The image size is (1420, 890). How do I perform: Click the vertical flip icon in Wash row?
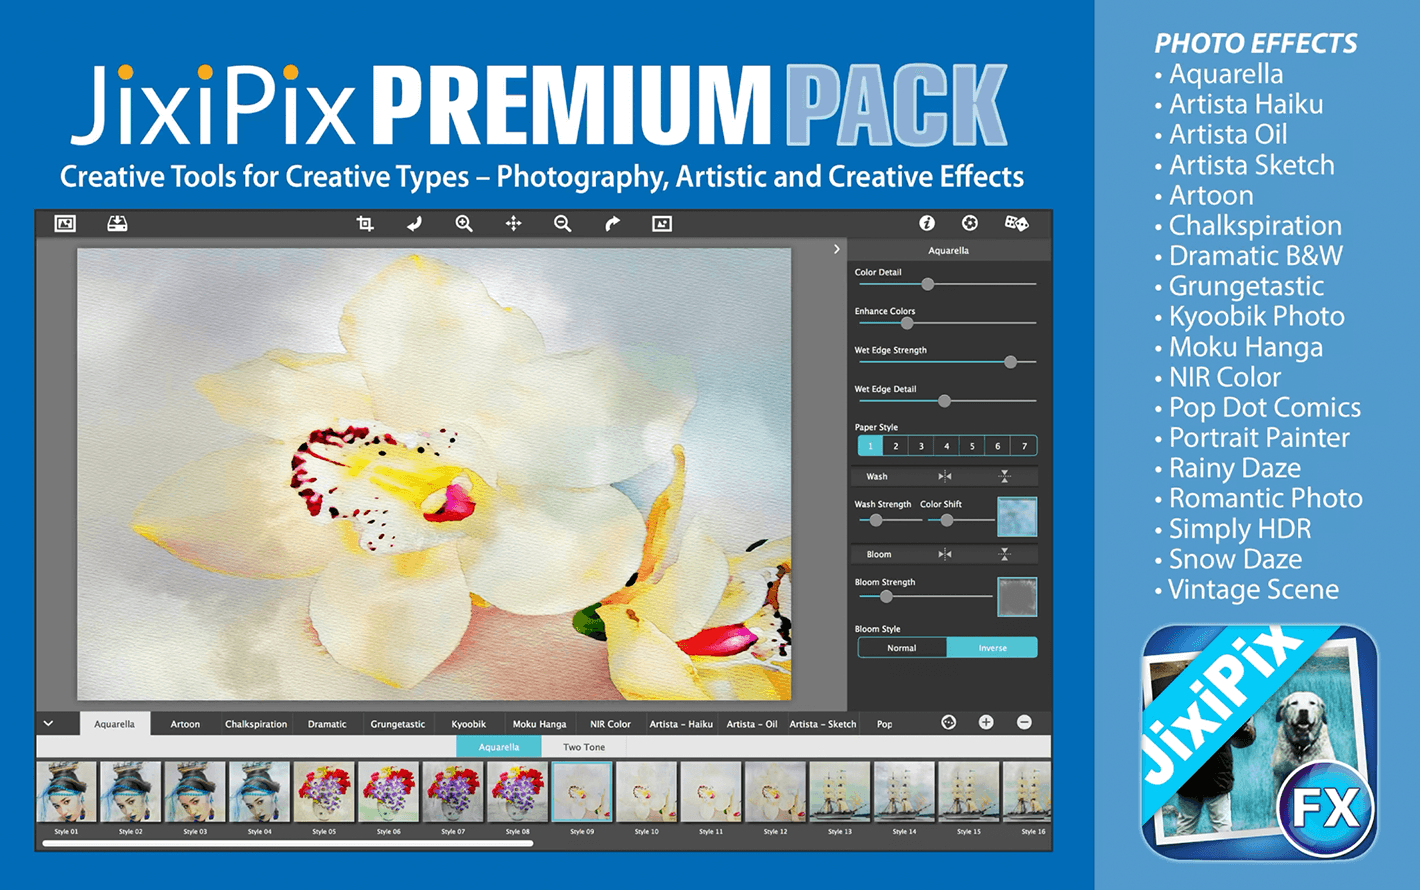click(x=1005, y=476)
